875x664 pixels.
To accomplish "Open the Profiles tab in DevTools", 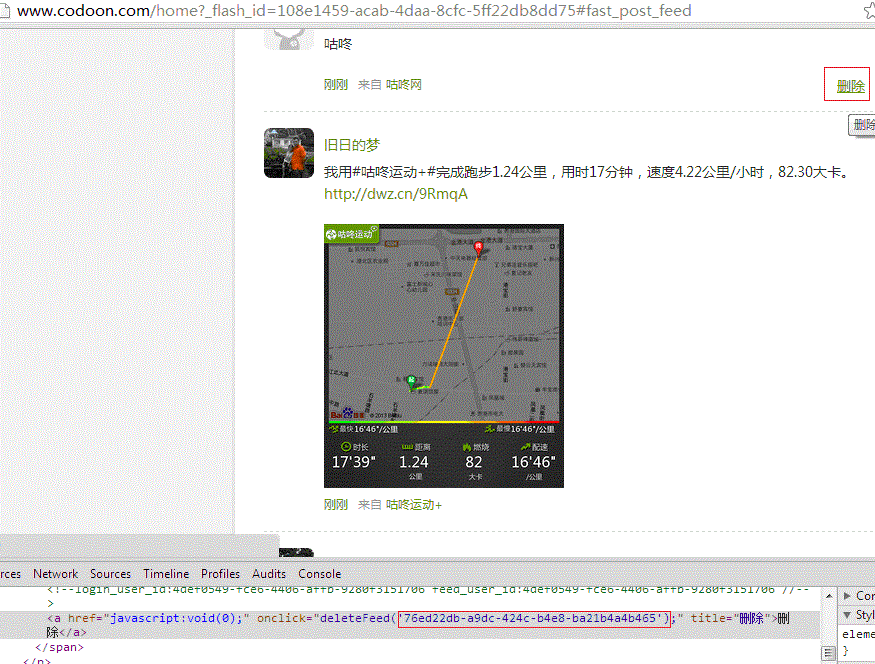I will pos(220,574).
